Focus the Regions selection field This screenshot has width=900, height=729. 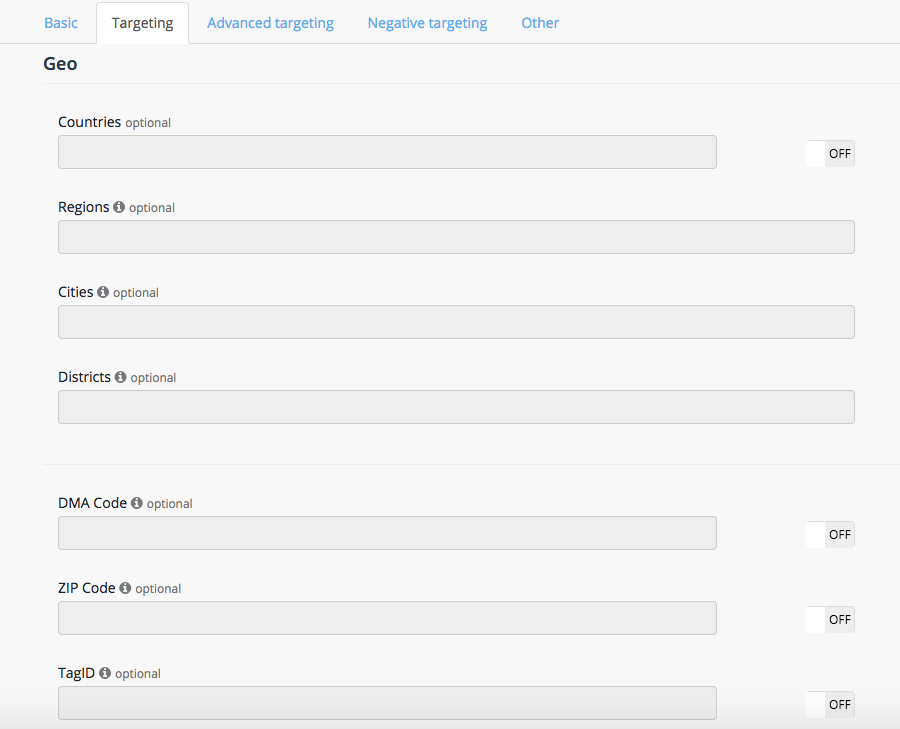[x=456, y=237]
